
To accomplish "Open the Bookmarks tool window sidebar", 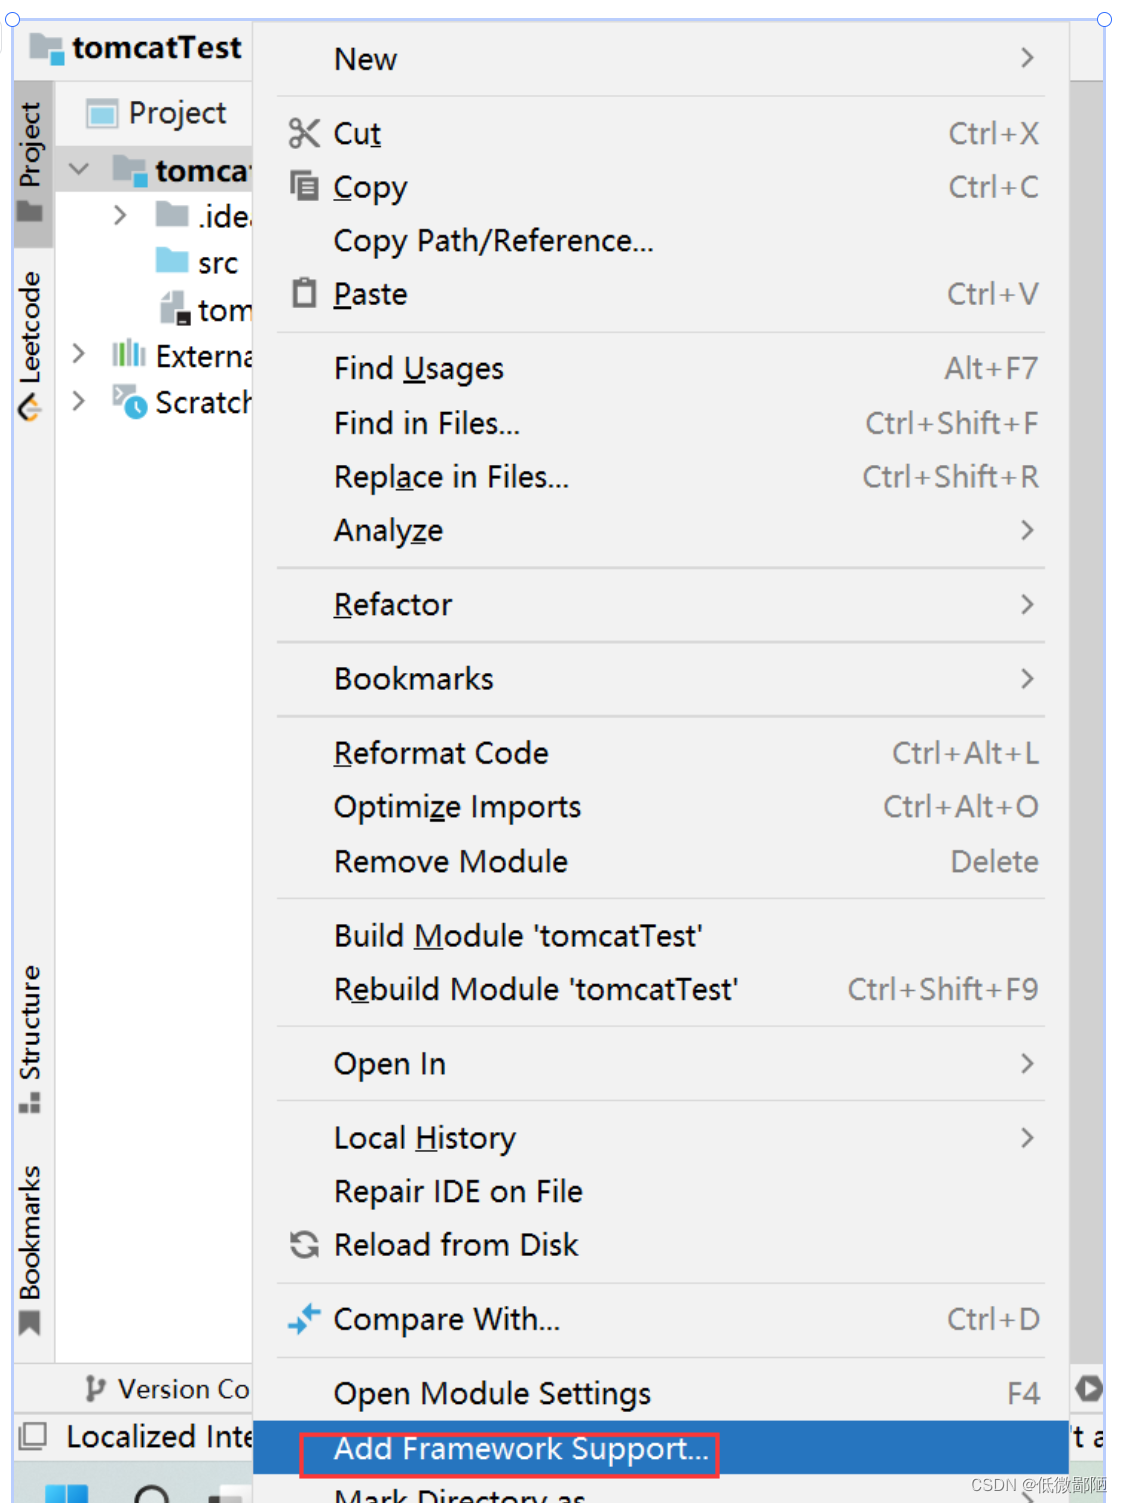I will pyautogui.click(x=31, y=1249).
